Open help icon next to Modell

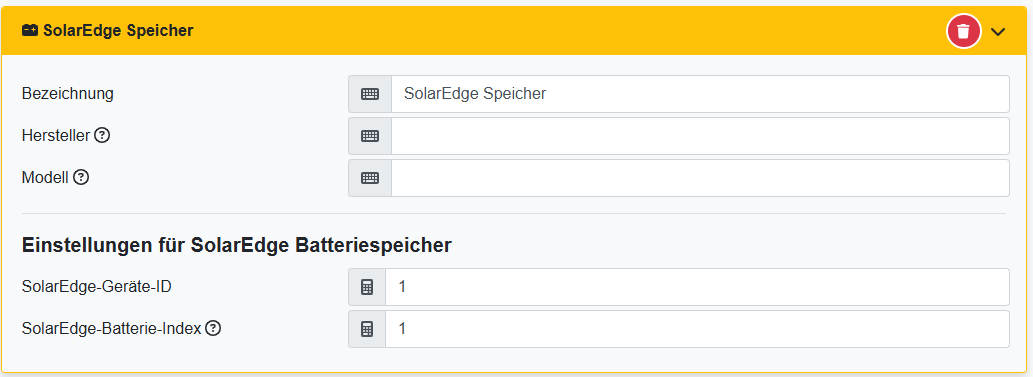[80, 177]
